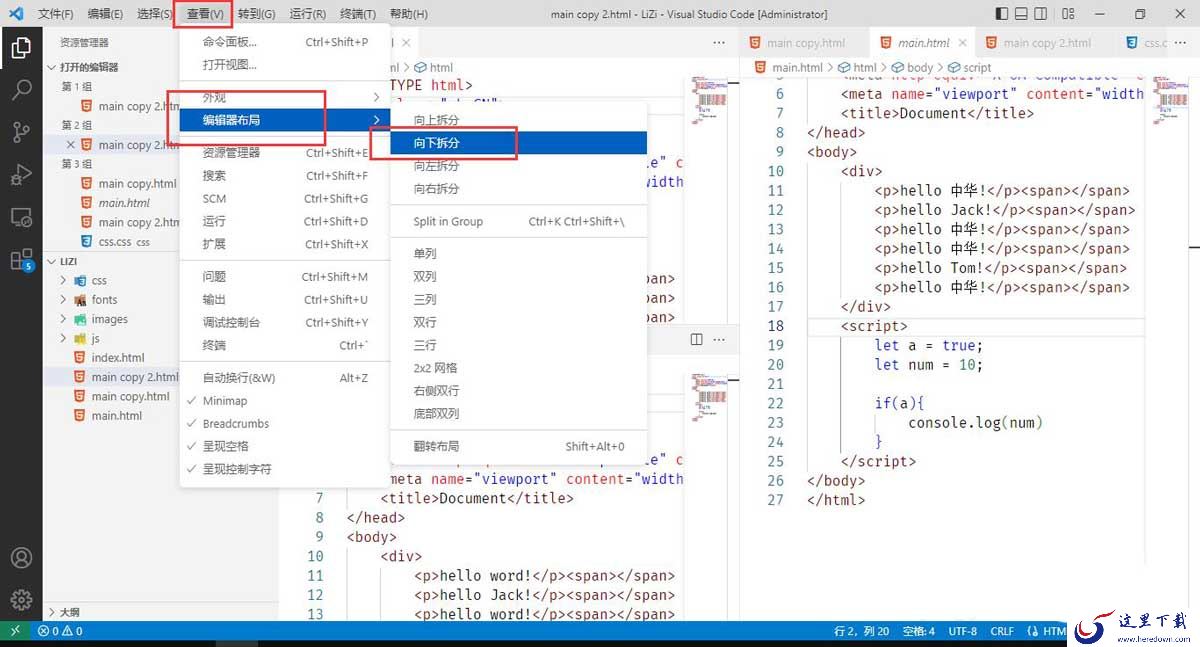Open Customize Layout icon in title bar

coord(1067,14)
